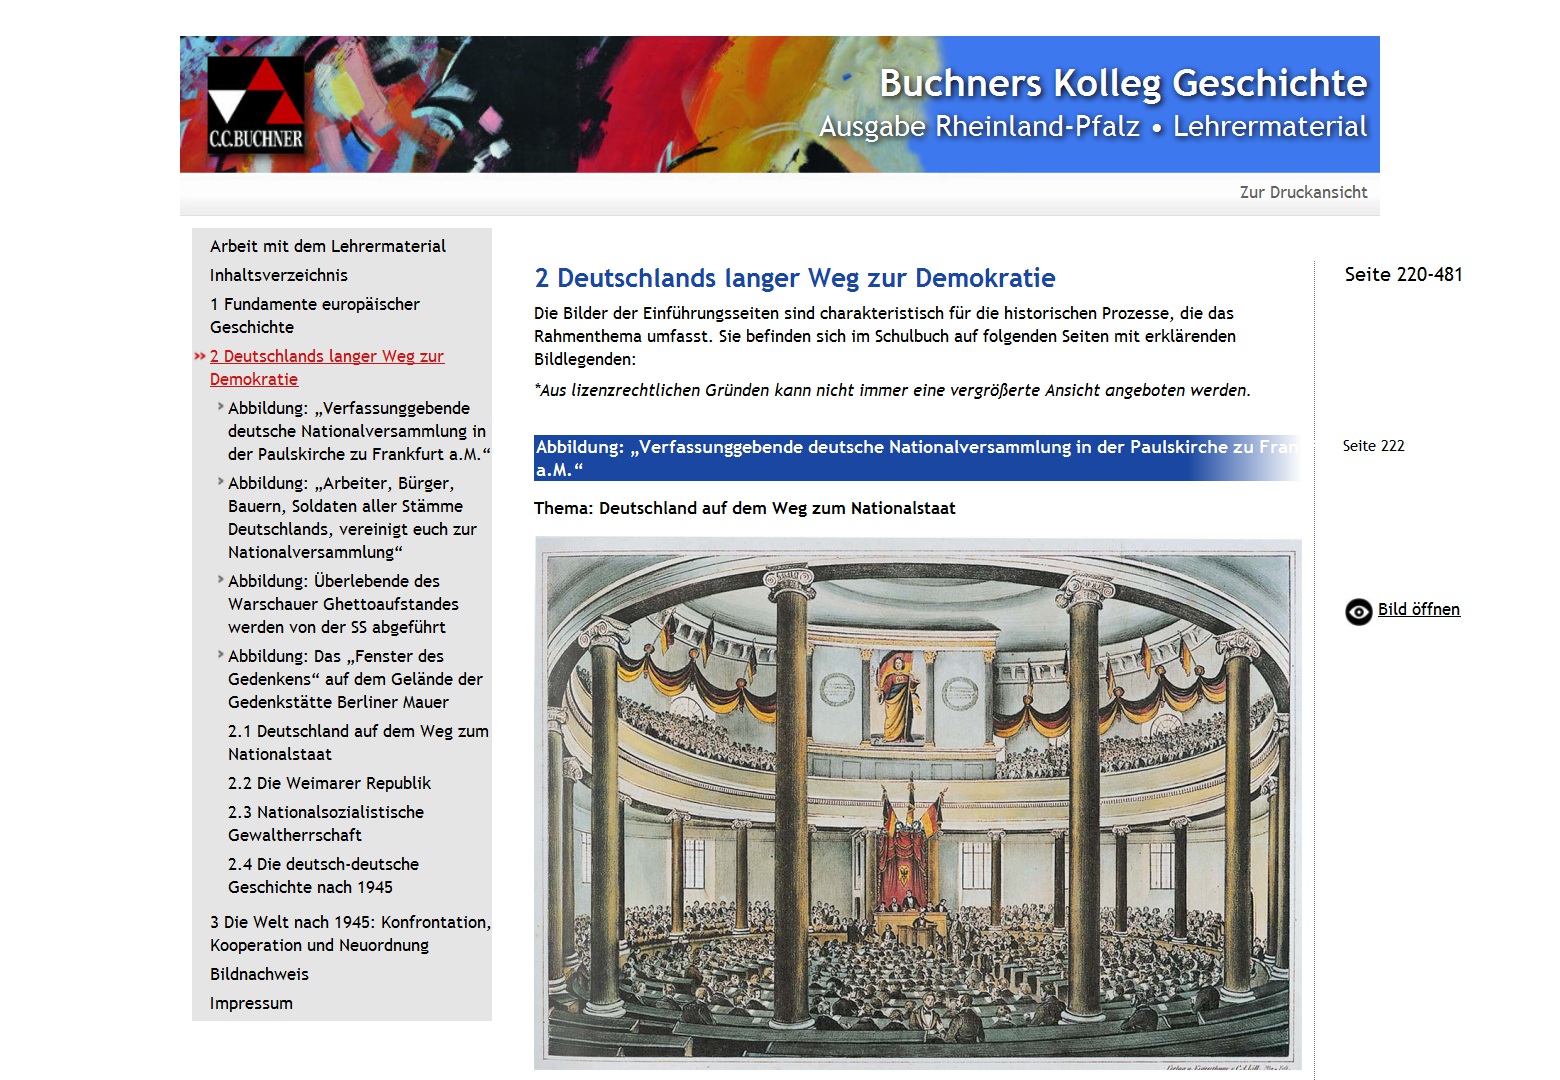1560x1080 pixels.
Task: Select '1 Fundamente europäischer Geschichte'
Action: pos(314,315)
